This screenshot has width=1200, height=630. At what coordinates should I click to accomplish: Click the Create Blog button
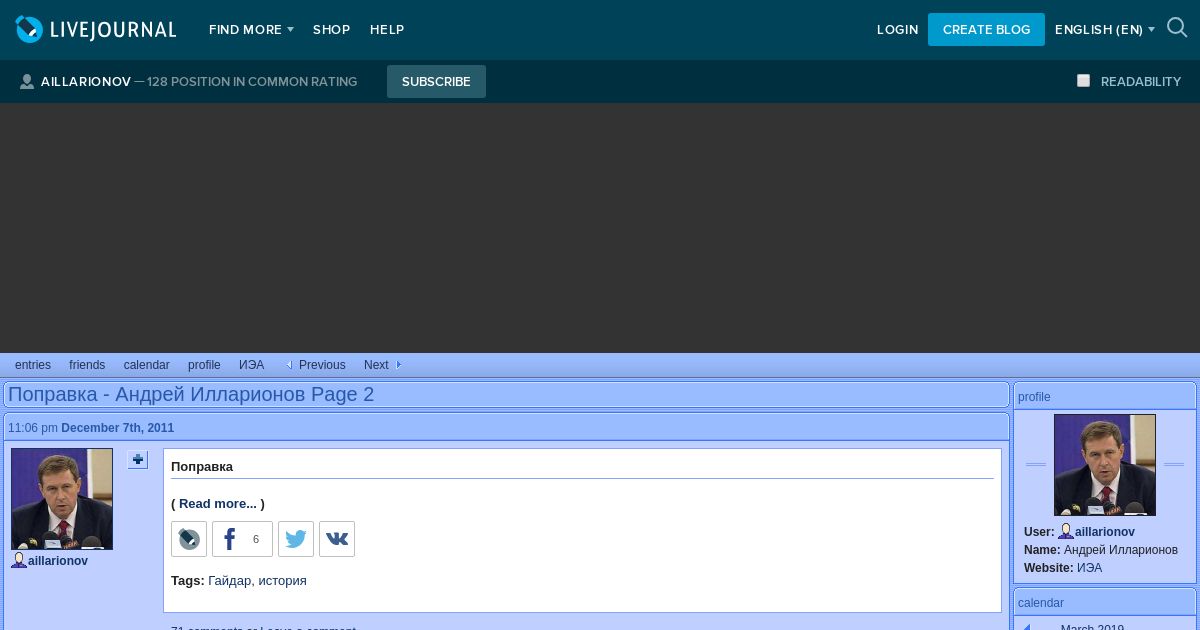coord(986,30)
